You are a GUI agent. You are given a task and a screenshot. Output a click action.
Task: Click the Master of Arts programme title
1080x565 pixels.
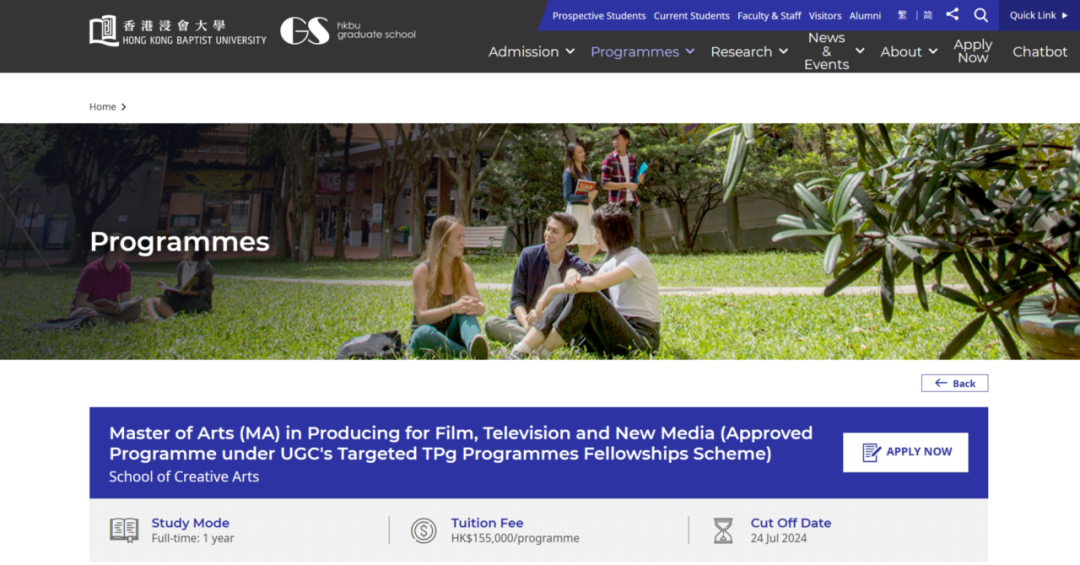coord(461,443)
